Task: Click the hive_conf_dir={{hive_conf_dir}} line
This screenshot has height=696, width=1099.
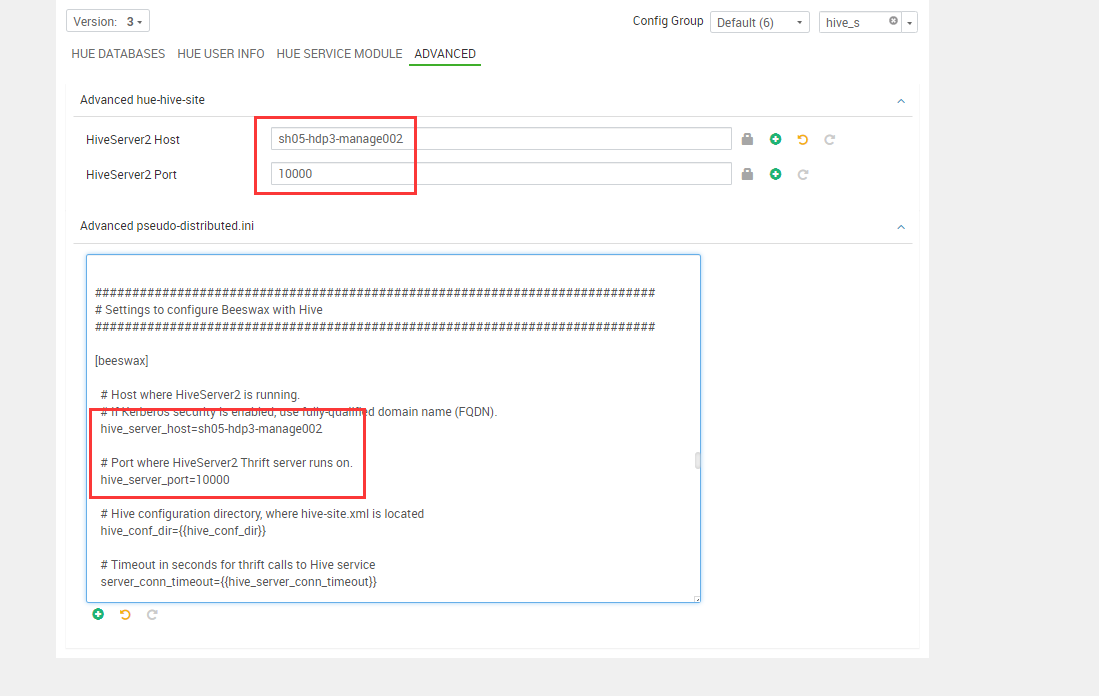Action: (183, 531)
